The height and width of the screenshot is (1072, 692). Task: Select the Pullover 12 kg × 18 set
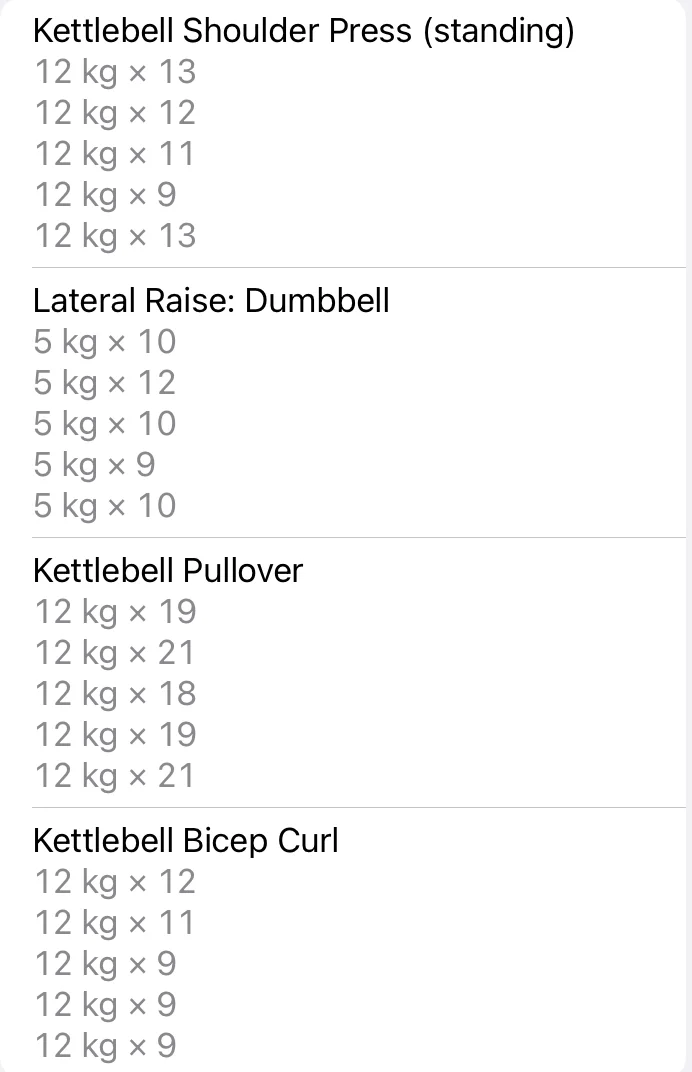point(115,694)
